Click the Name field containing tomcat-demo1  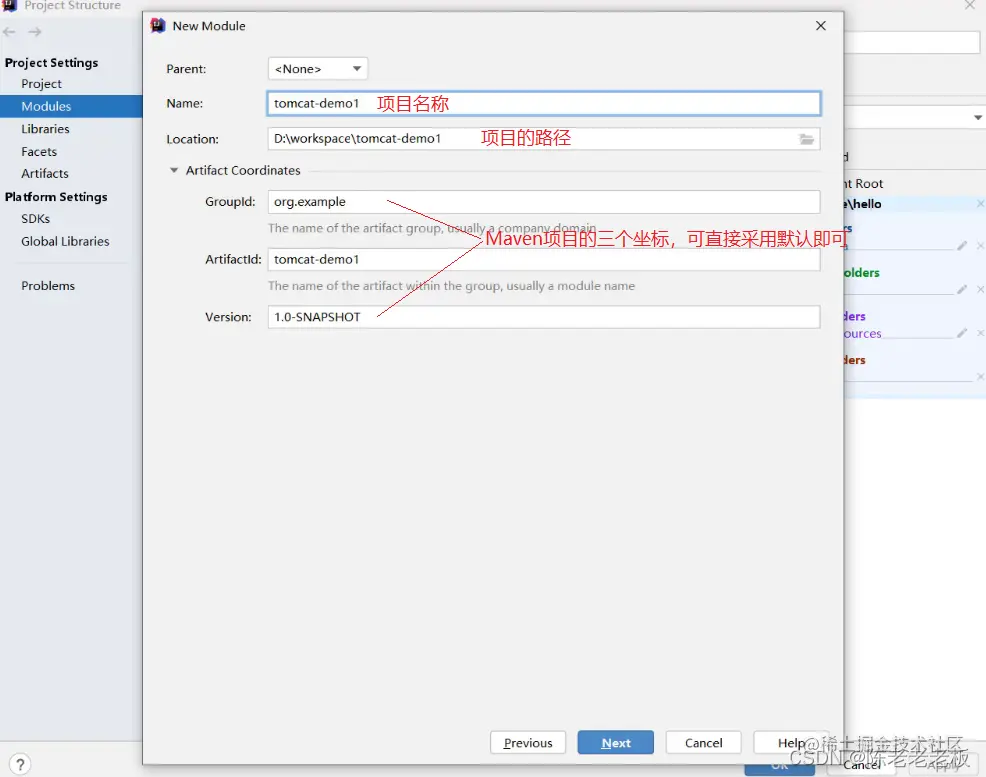point(544,103)
